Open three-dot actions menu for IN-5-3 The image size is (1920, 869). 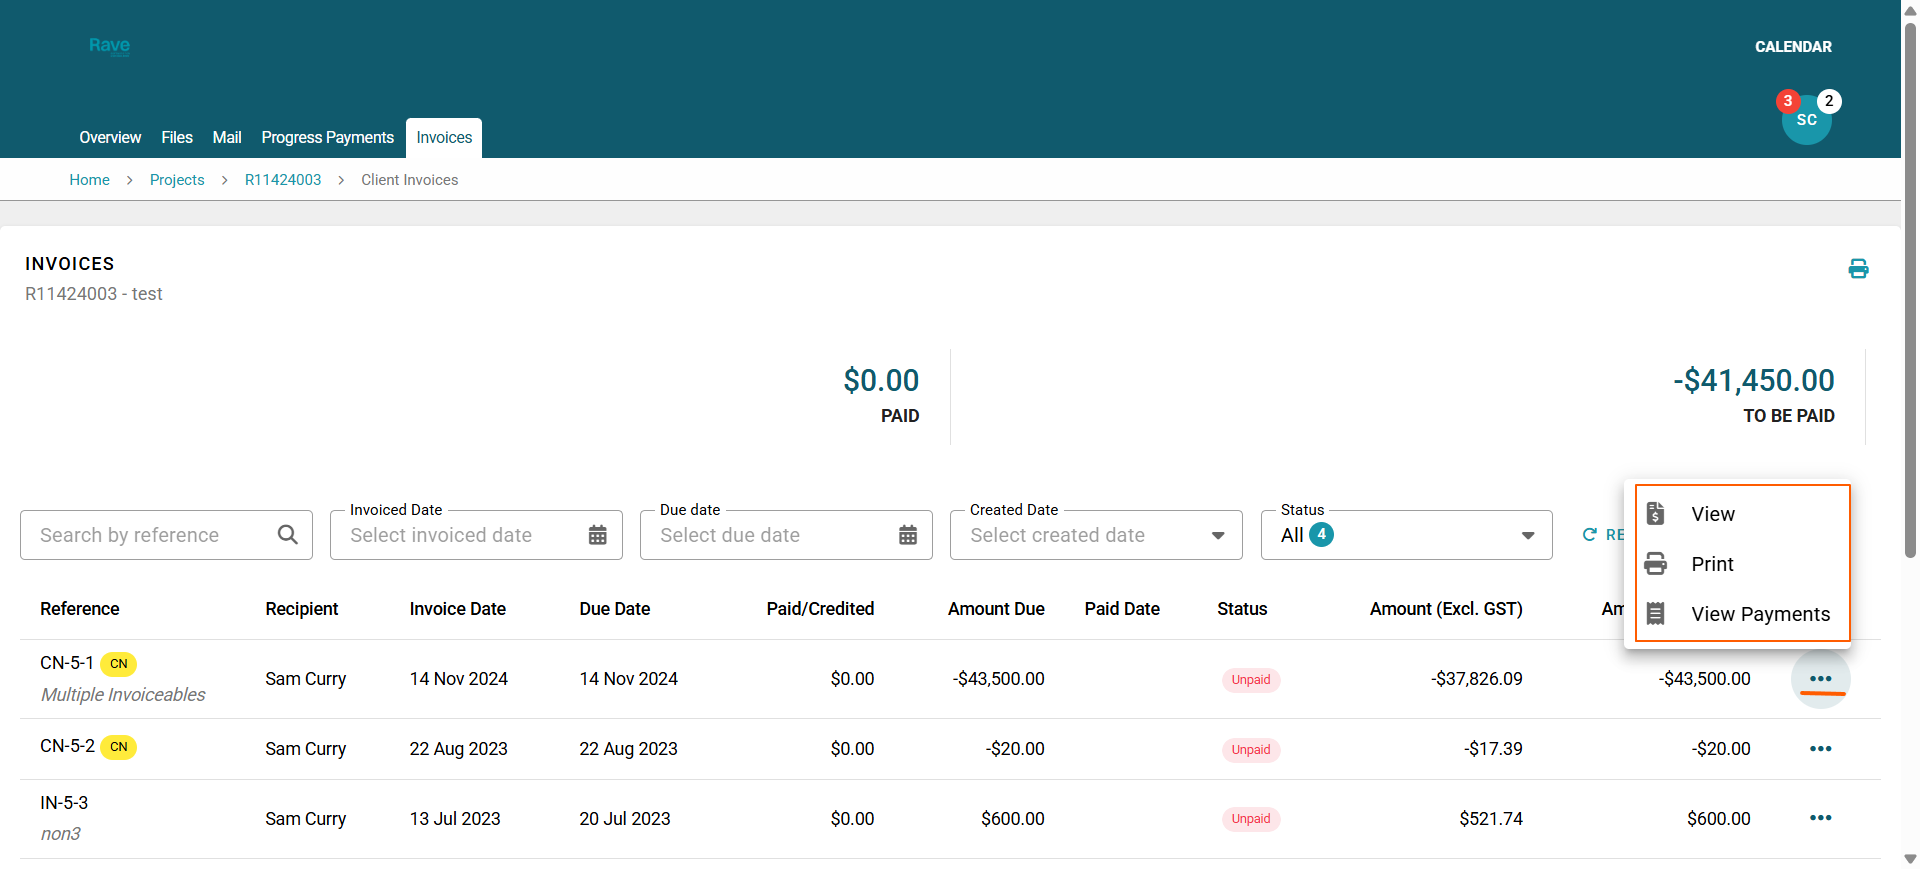pos(1820,818)
